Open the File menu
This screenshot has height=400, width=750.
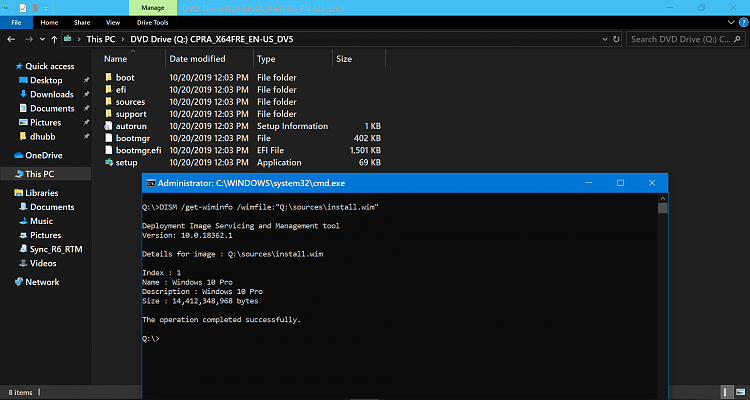pos(16,22)
